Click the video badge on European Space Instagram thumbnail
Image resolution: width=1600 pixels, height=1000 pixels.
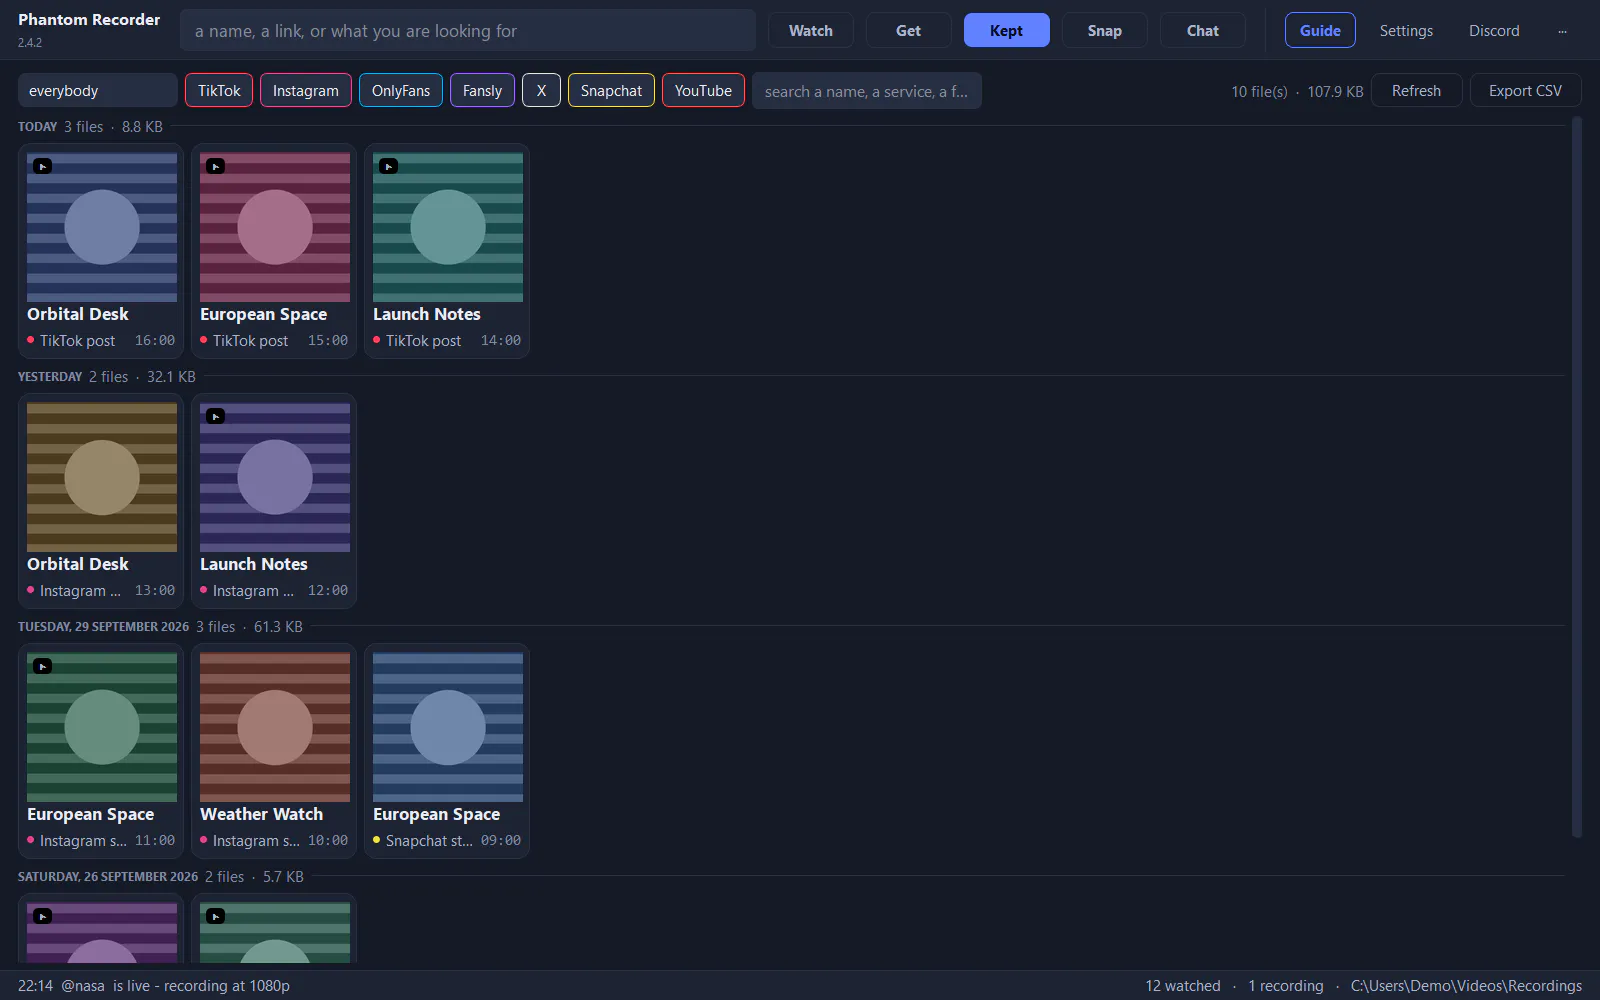42,666
